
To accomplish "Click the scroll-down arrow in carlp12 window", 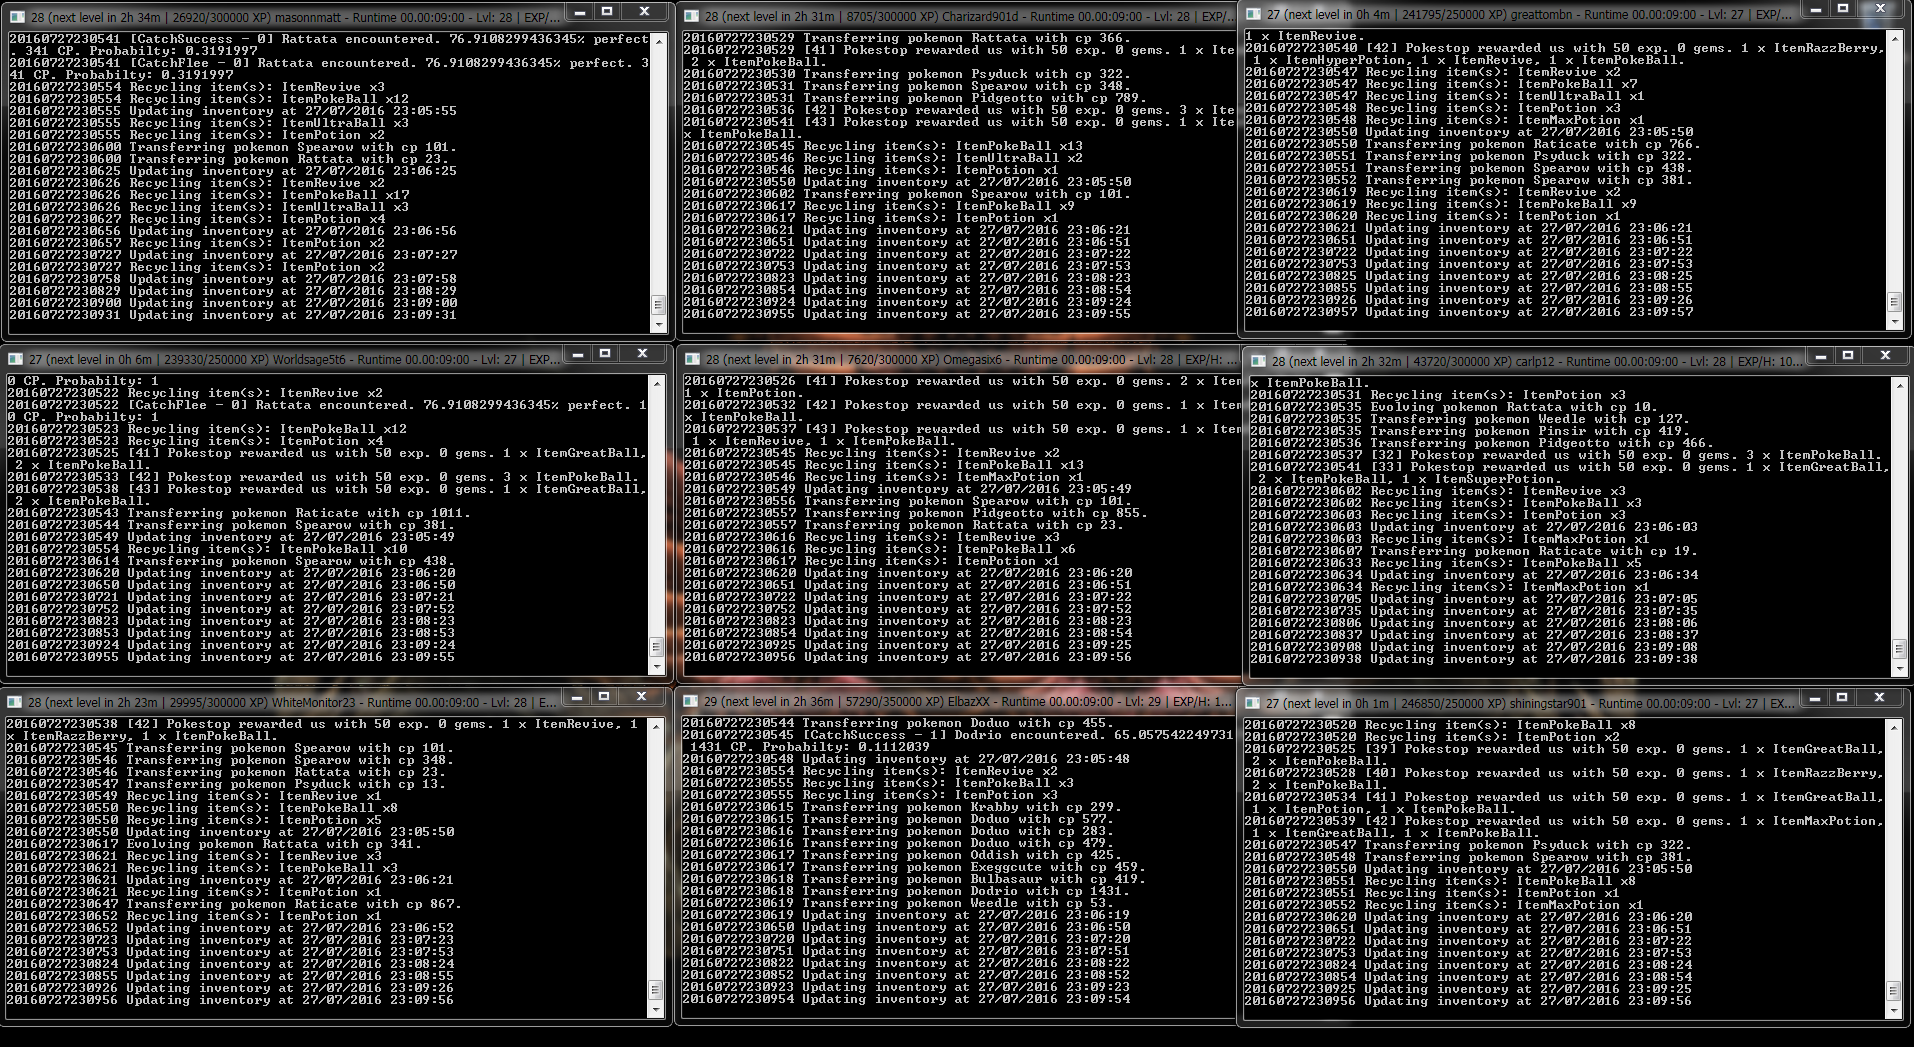I will (1900, 668).
